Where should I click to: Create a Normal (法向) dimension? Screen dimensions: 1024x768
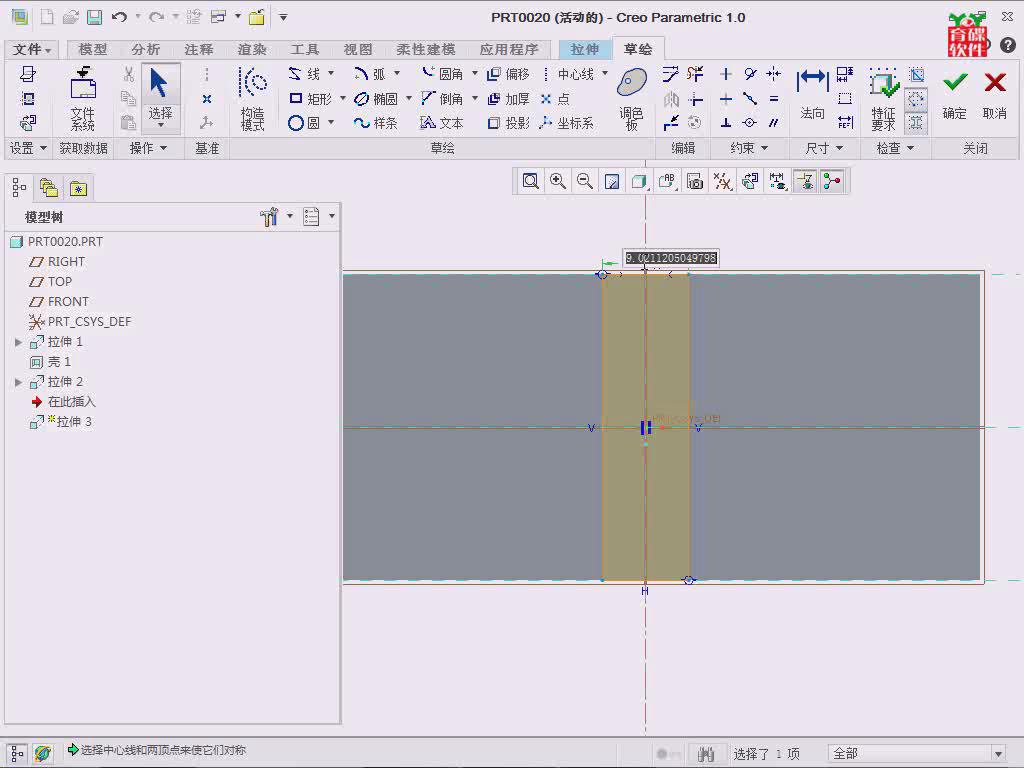(x=812, y=95)
